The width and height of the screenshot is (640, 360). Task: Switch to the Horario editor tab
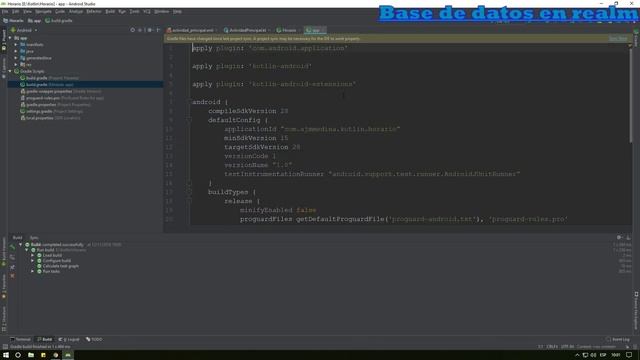tap(289, 30)
